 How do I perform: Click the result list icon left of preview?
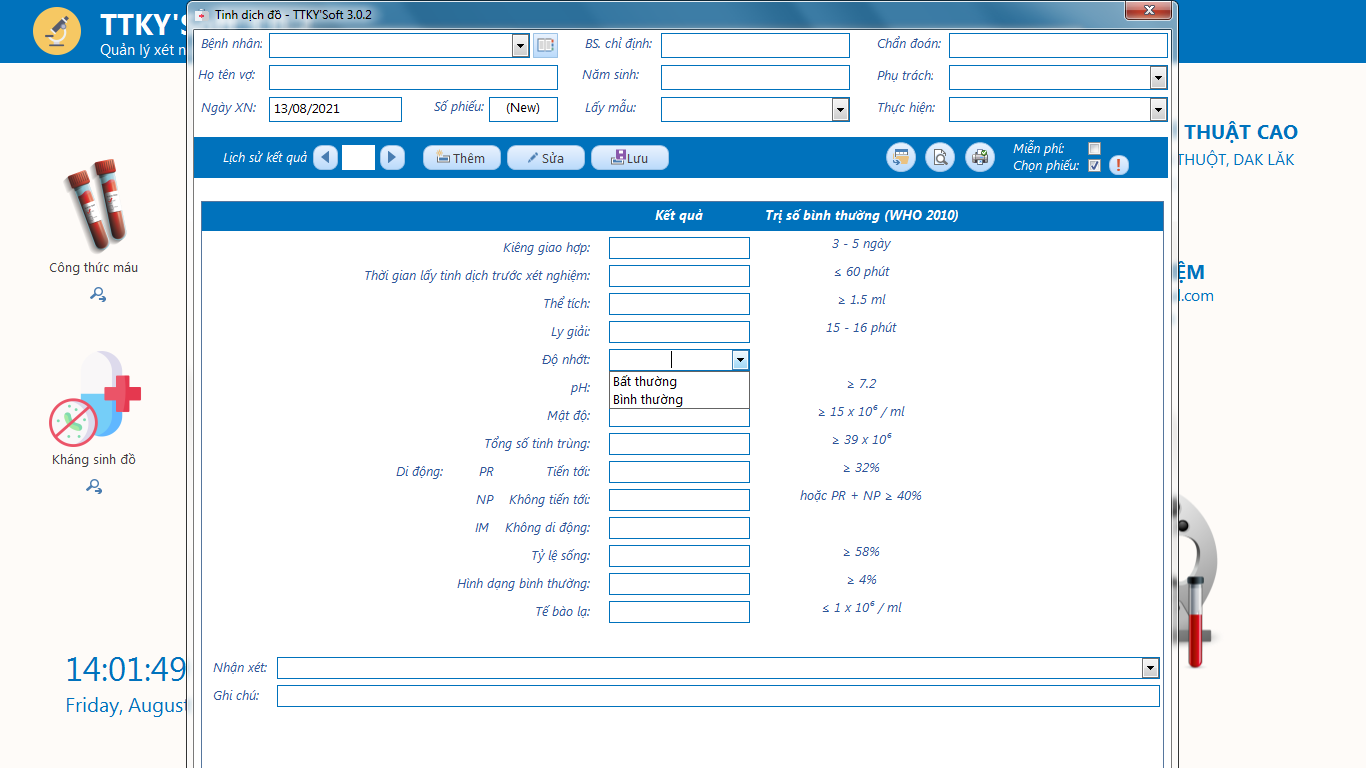pyautogui.click(x=900, y=158)
